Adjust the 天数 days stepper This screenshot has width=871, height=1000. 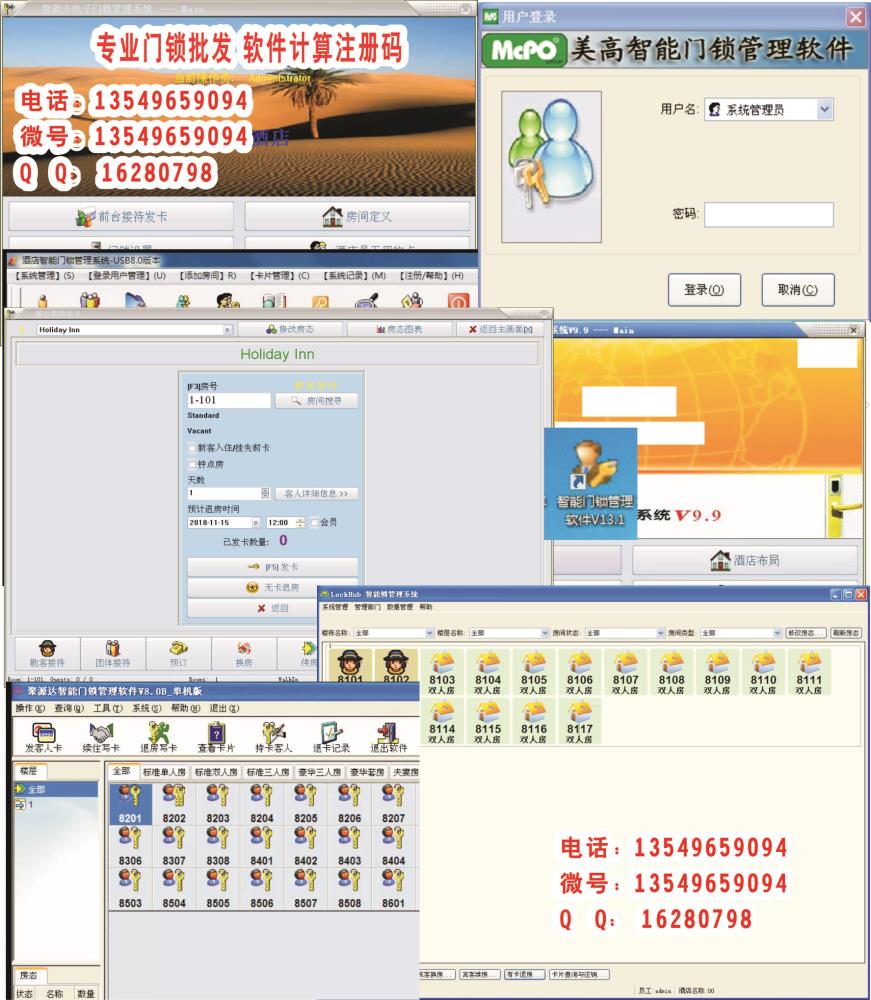click(265, 493)
